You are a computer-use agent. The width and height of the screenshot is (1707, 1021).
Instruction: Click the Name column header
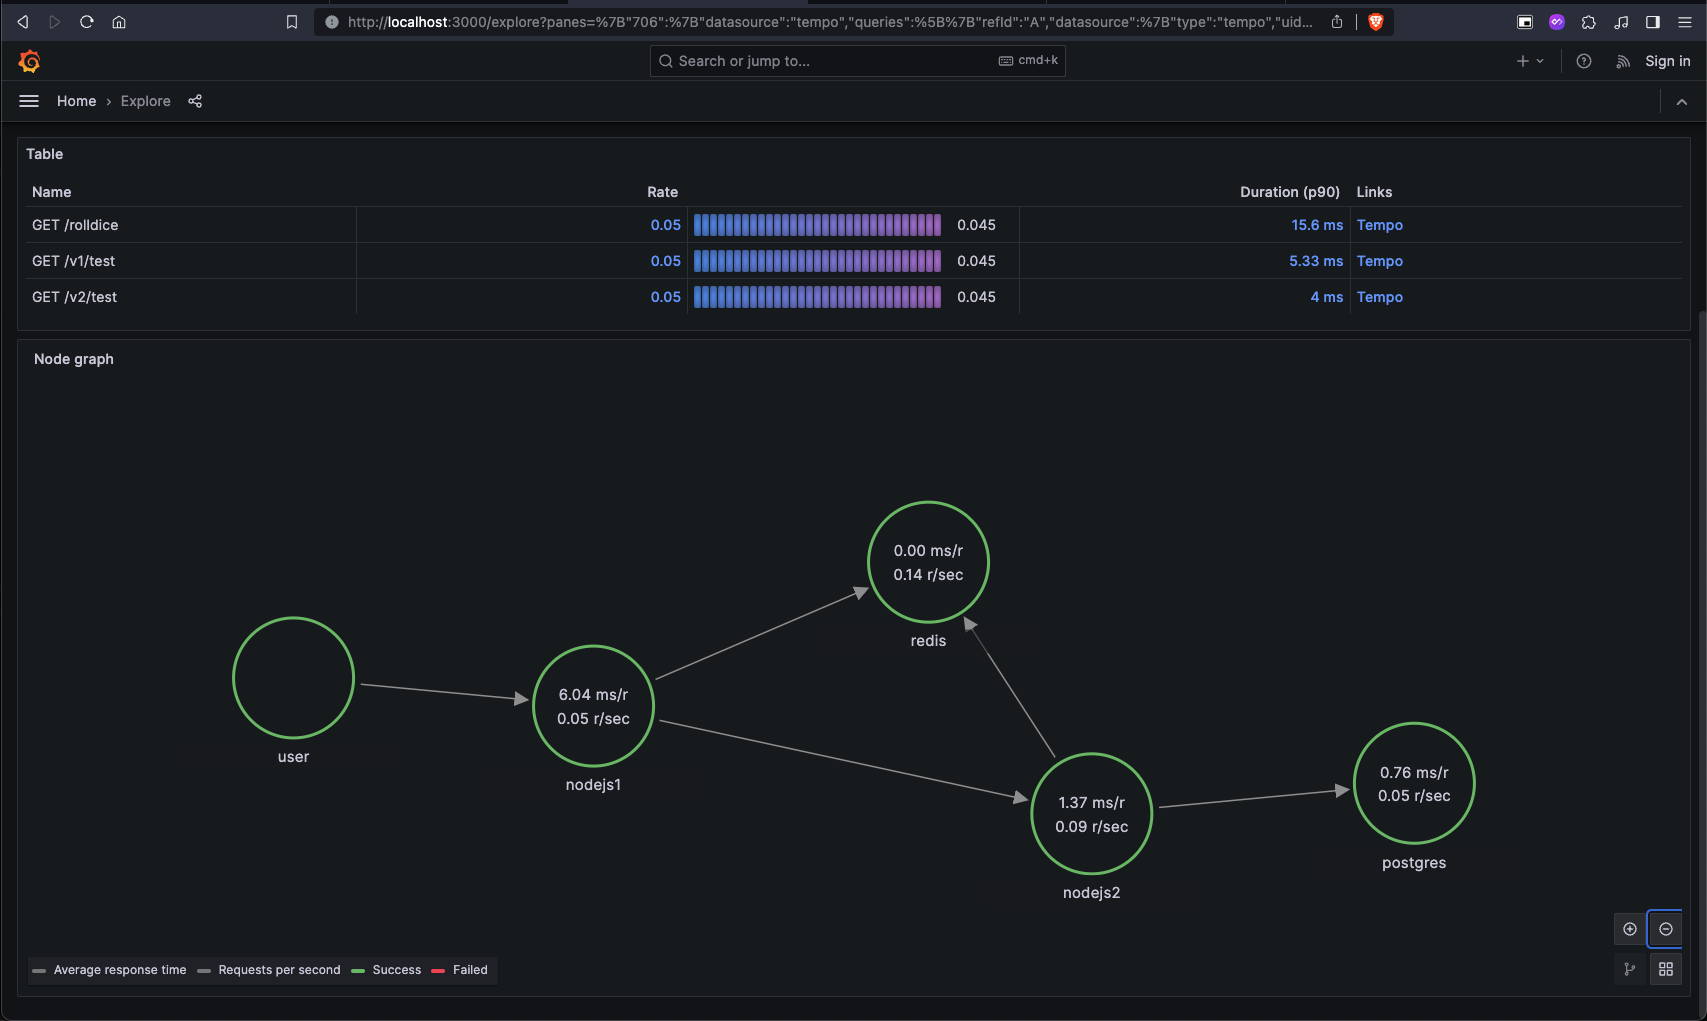(x=52, y=192)
